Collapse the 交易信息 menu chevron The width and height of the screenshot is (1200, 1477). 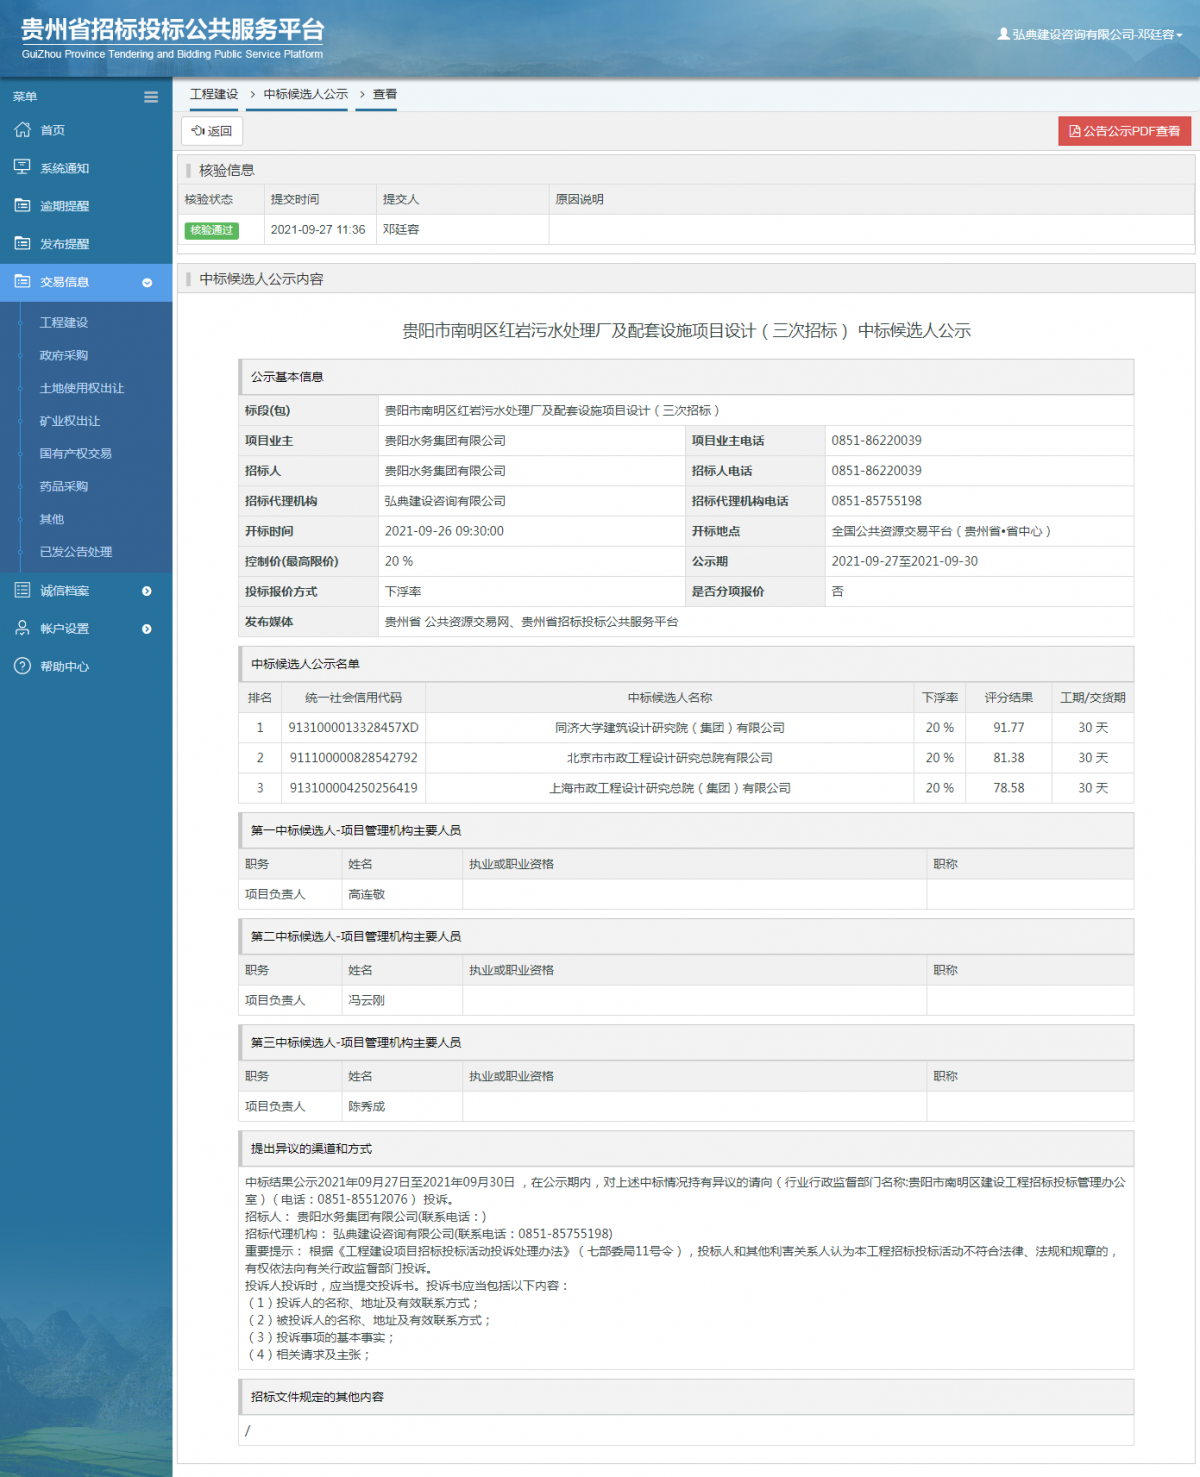(147, 283)
